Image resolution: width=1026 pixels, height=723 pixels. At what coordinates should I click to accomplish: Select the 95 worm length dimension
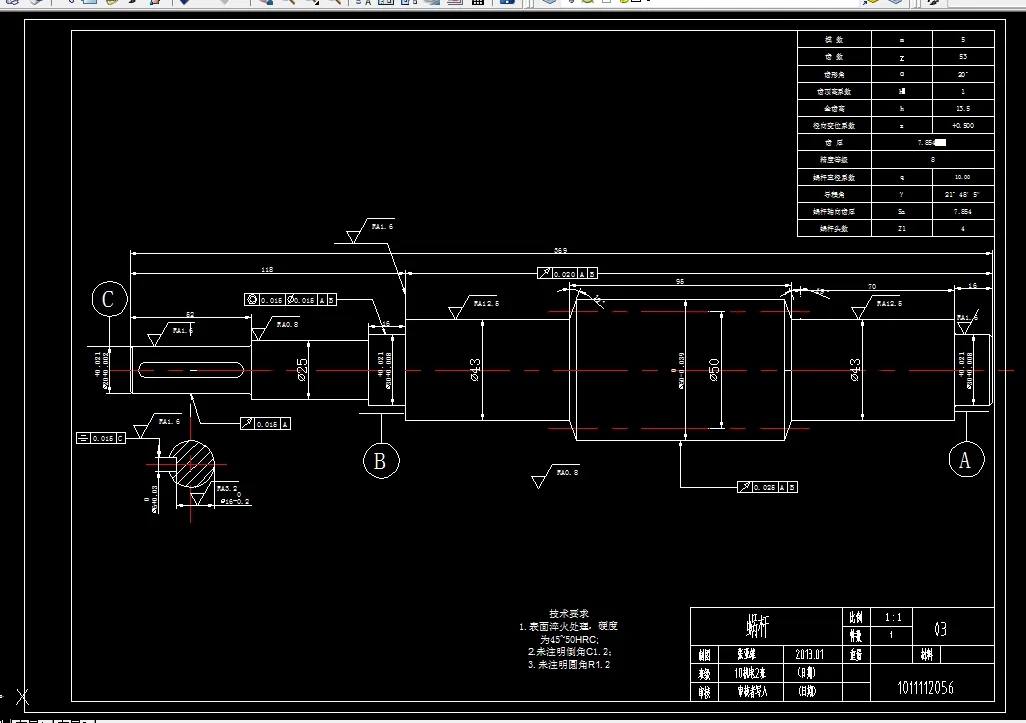click(x=680, y=281)
